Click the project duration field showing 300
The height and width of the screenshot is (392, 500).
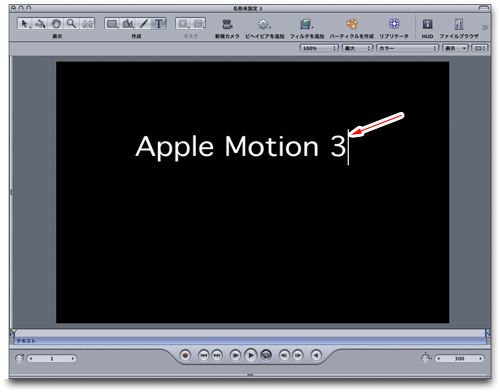coord(460,358)
